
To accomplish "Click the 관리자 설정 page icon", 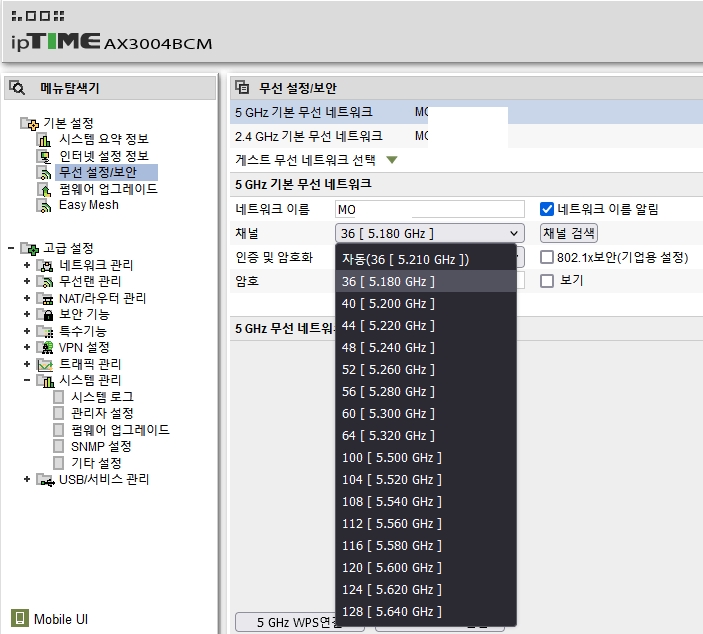I will (58, 413).
